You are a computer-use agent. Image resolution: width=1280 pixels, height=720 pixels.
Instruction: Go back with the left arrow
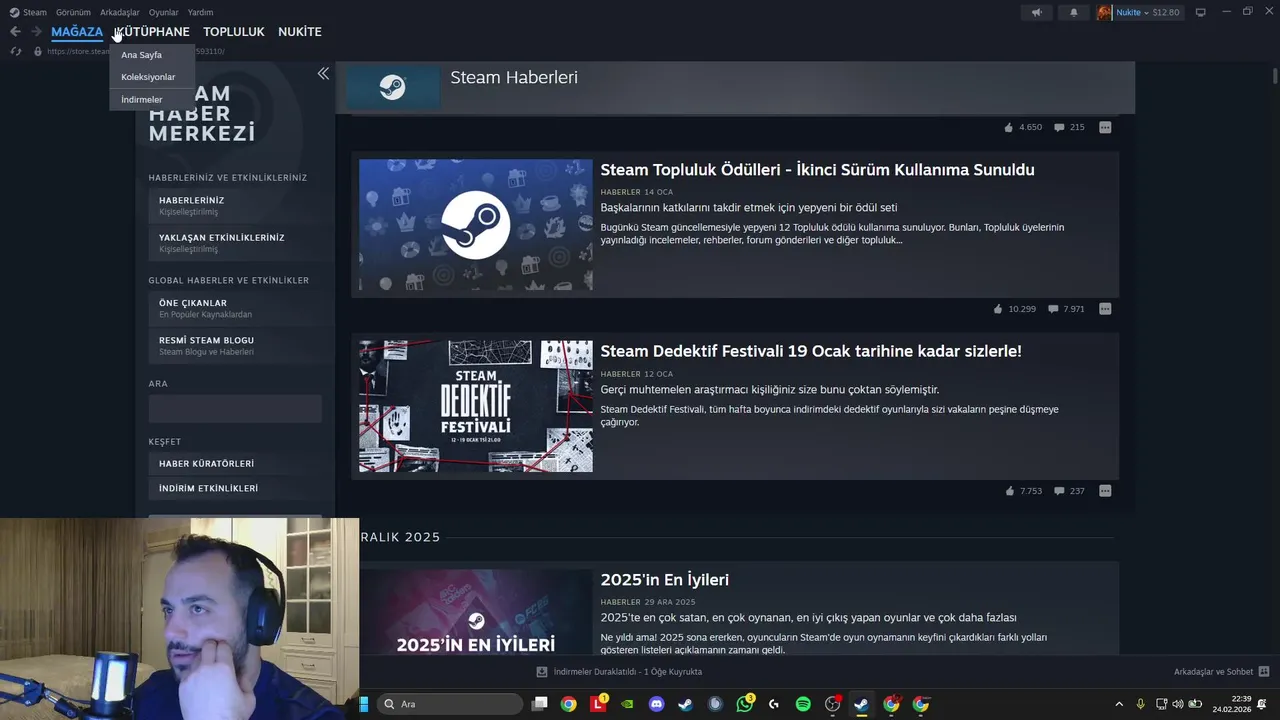coord(15,32)
